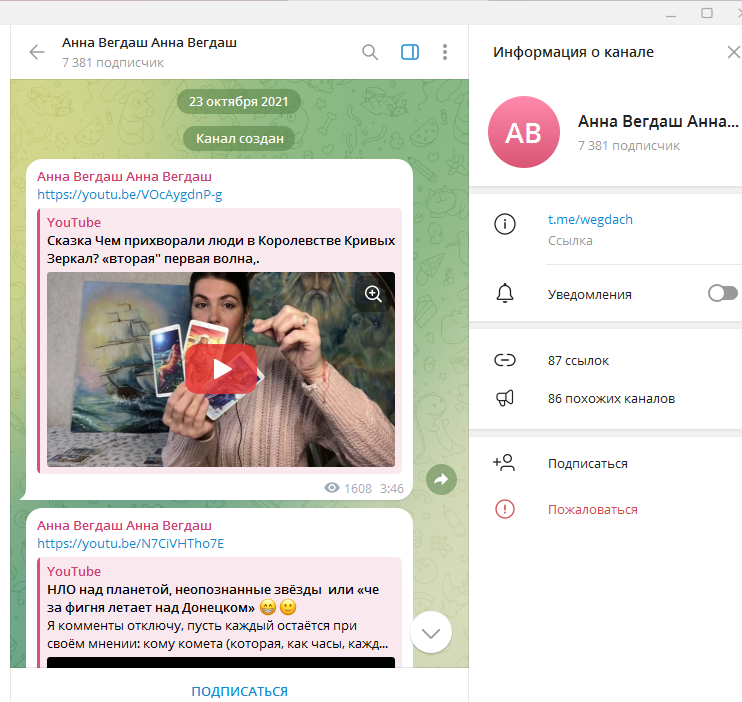The image size is (742, 702).
Task: Click ПОДПИСАТЬСЯ button below the chat
Action: [239, 691]
